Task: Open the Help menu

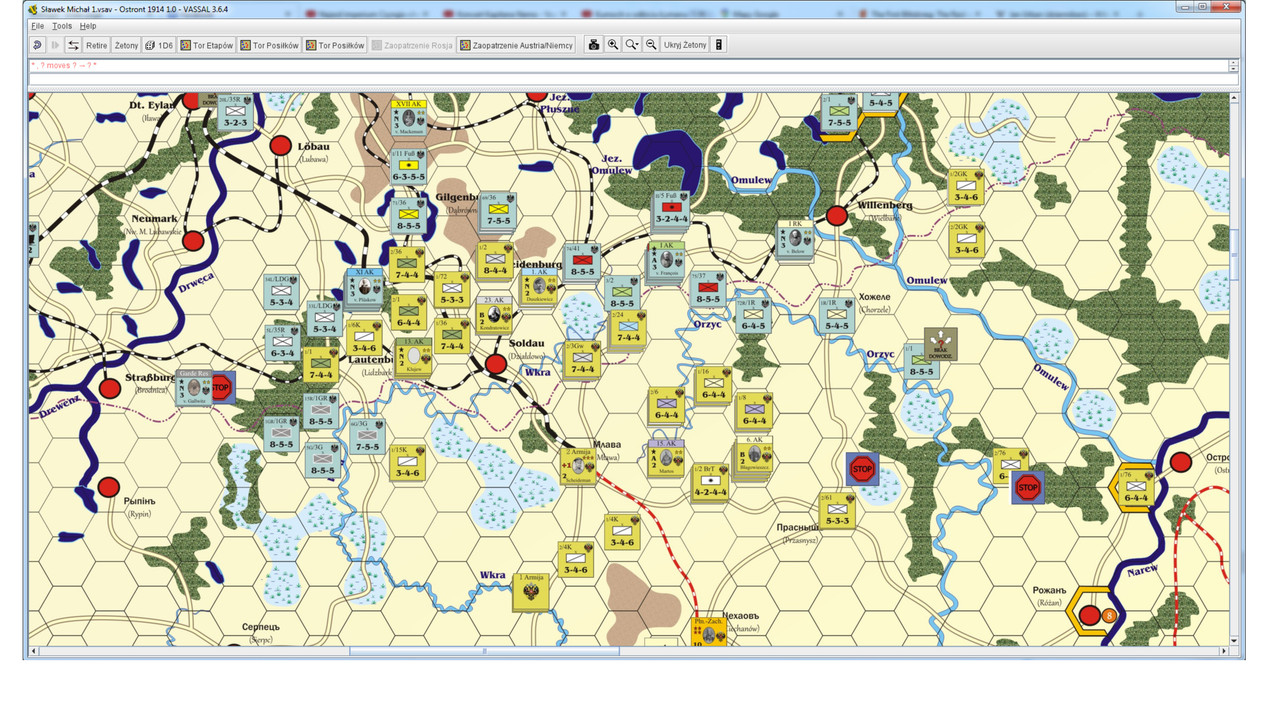Action: [88, 26]
